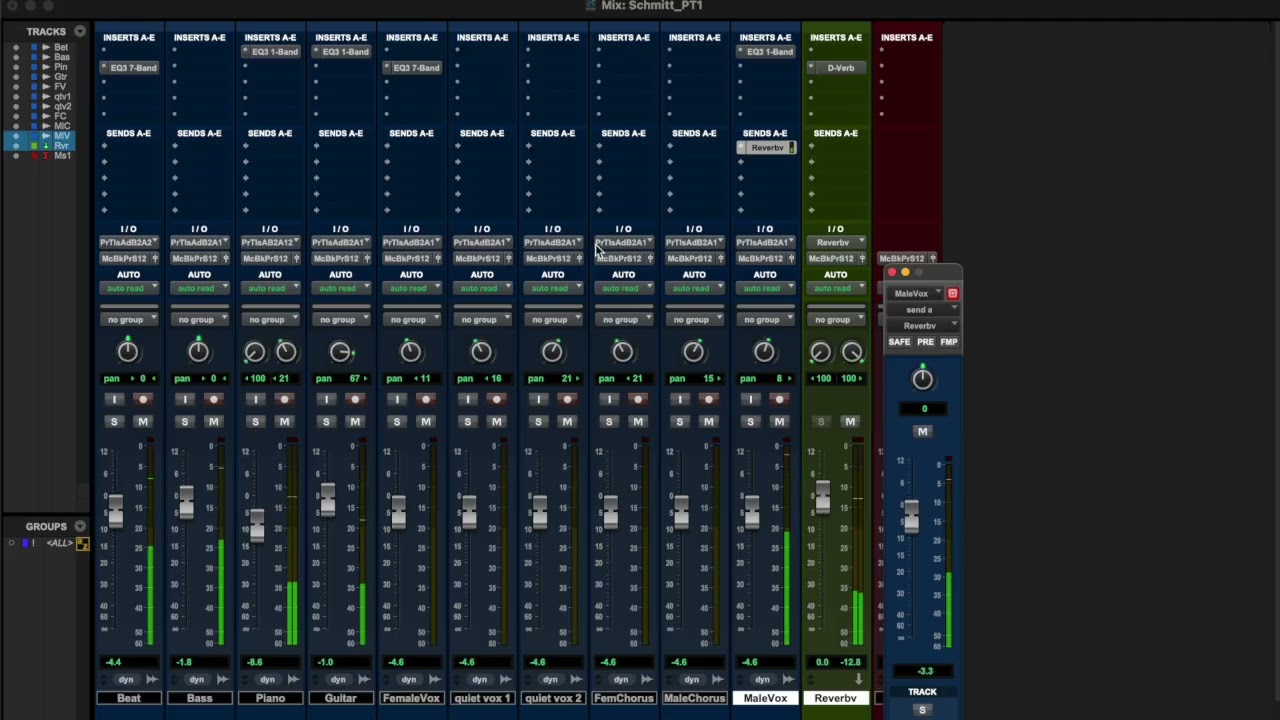Record-enable the Beat track
Image resolution: width=1280 pixels, height=720 pixels.
tap(143, 400)
